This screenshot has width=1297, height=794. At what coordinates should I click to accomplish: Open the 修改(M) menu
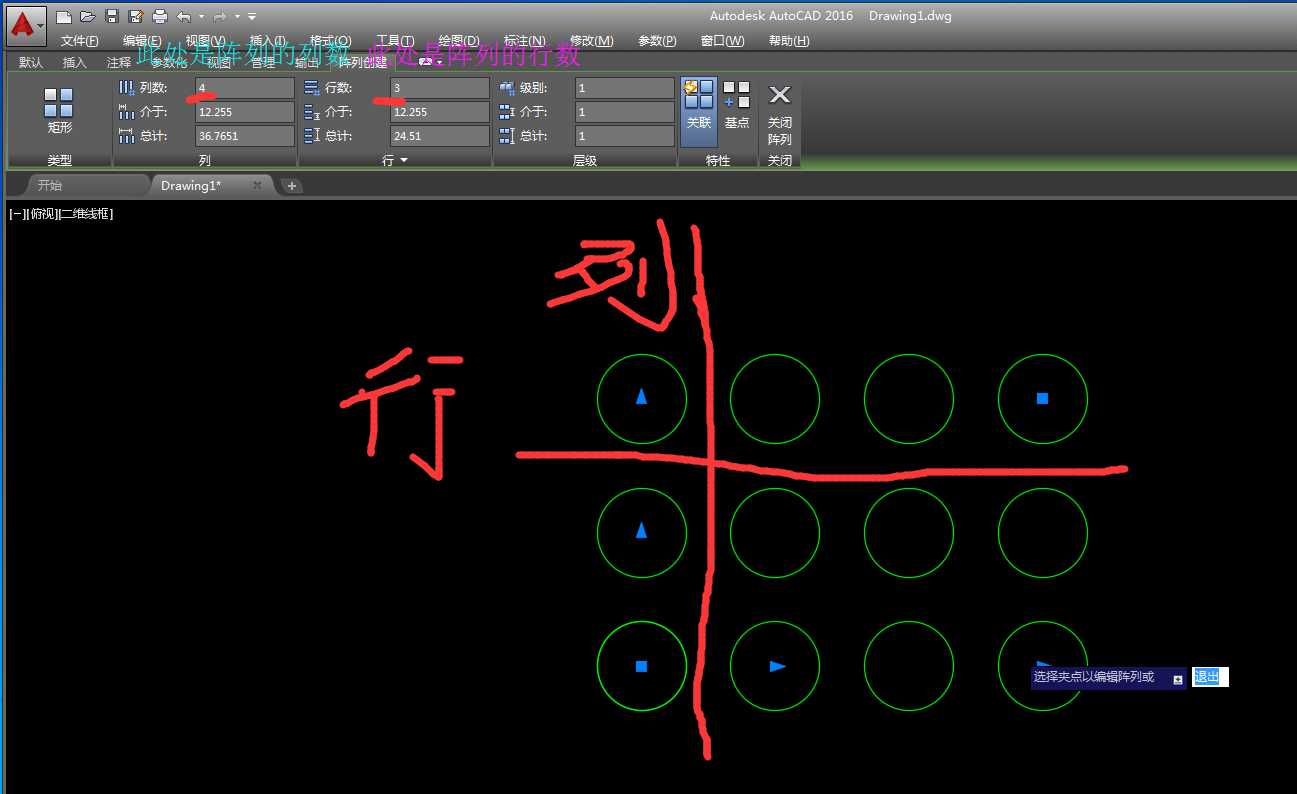click(591, 41)
